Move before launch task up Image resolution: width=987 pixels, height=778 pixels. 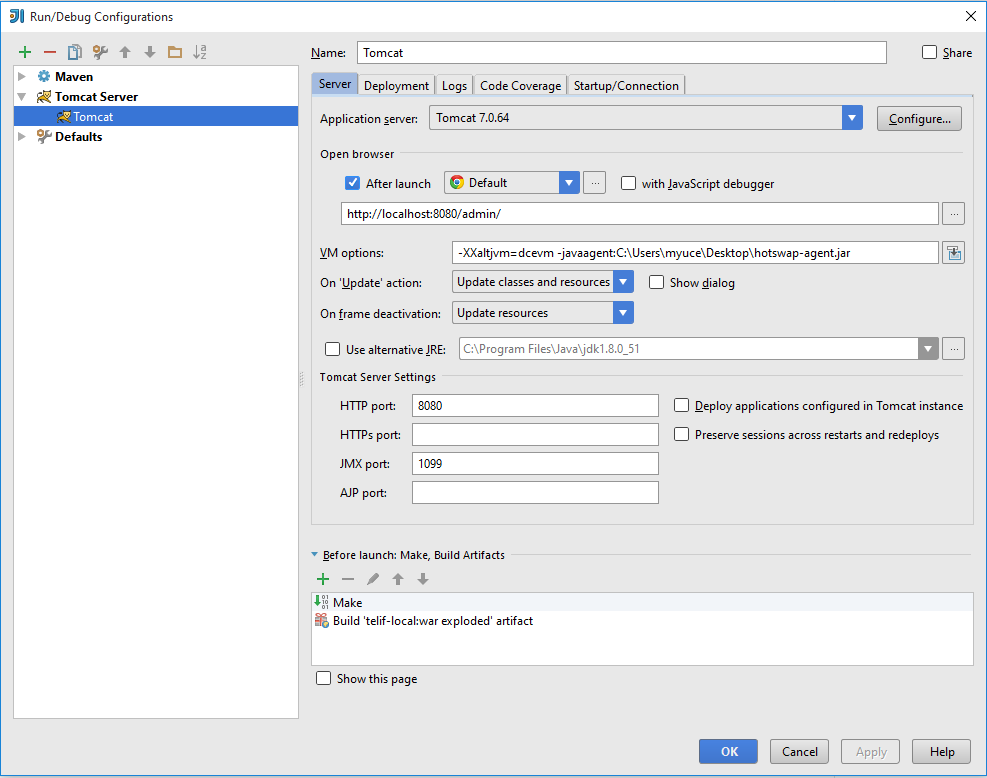tap(398, 579)
